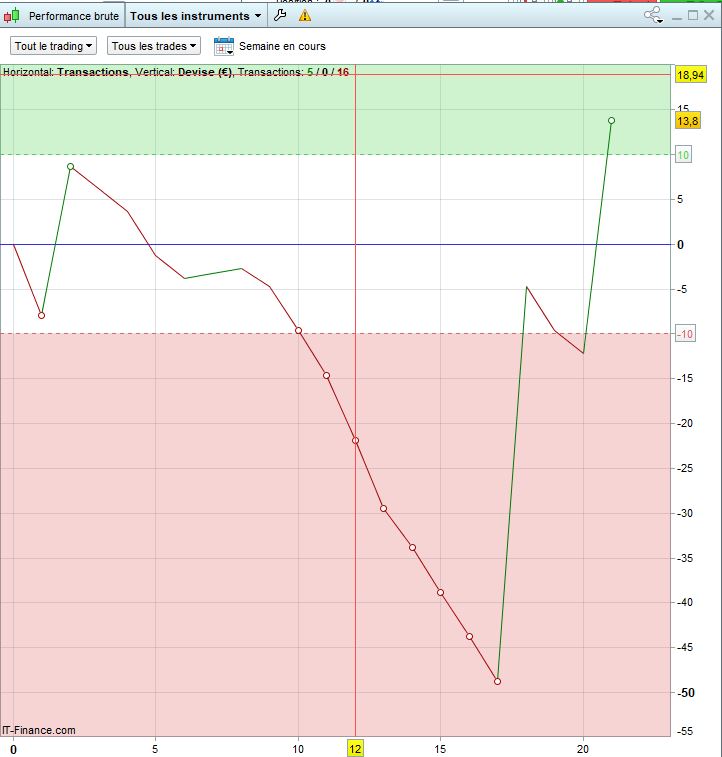Click the last green point at transaction 21
The height and width of the screenshot is (757, 722).
pyautogui.click(x=611, y=121)
